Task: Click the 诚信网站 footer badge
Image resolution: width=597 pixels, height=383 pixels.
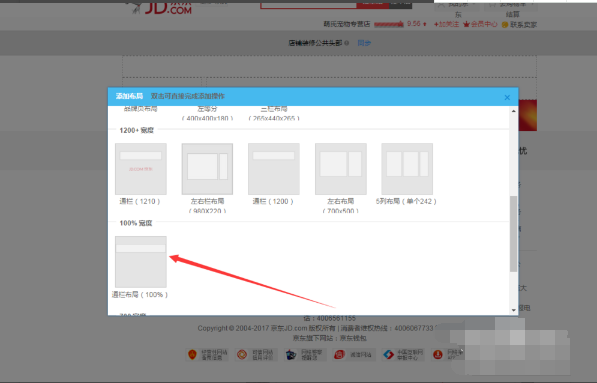Action: coord(354,355)
